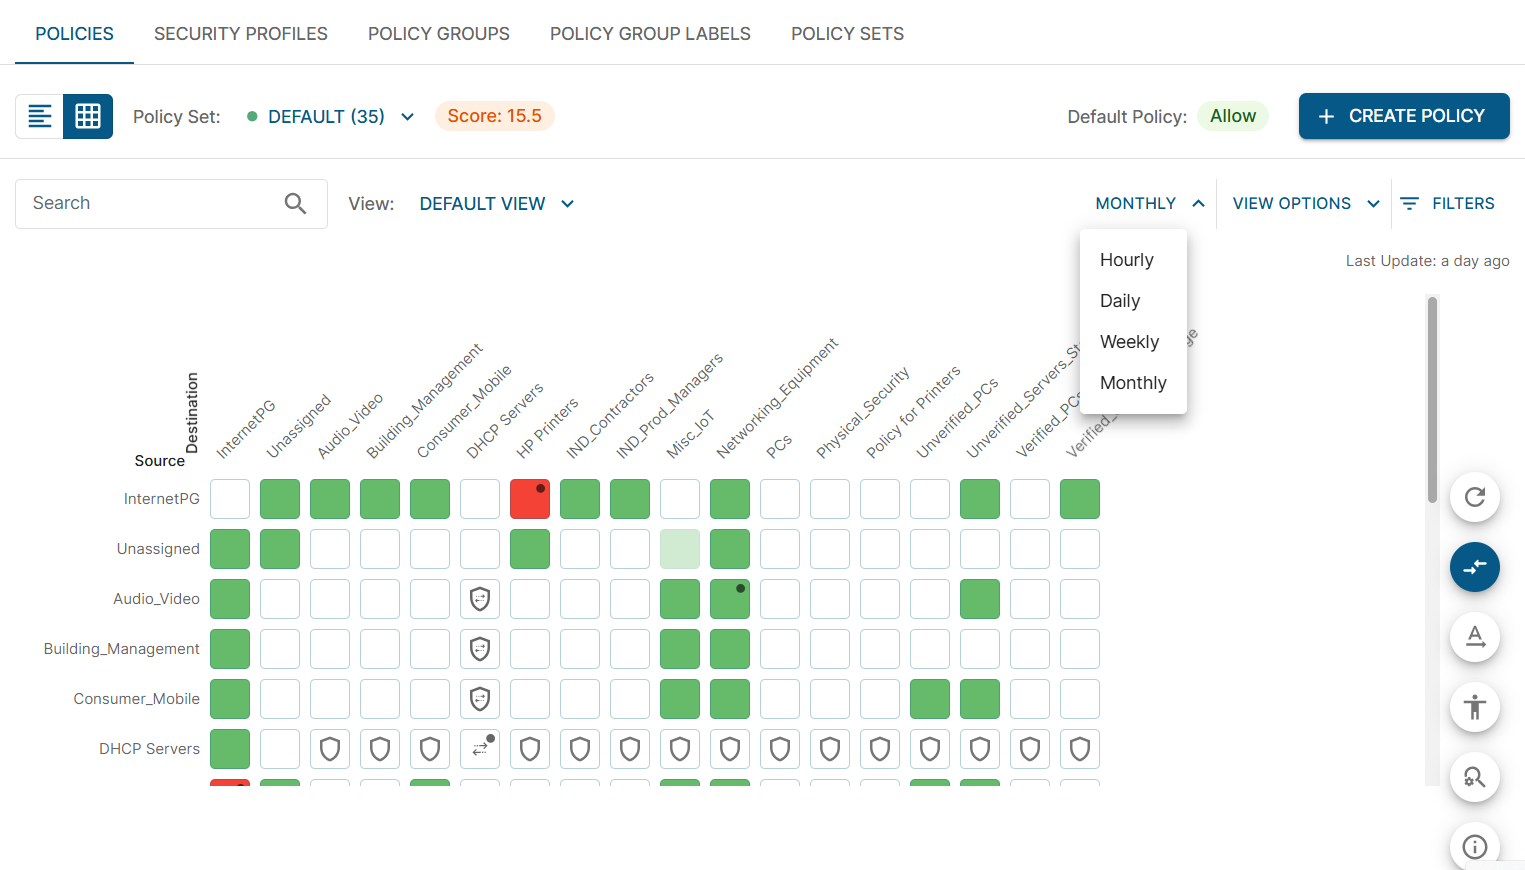1525x870 pixels.
Task: Click the Create Policy button
Action: tap(1403, 116)
